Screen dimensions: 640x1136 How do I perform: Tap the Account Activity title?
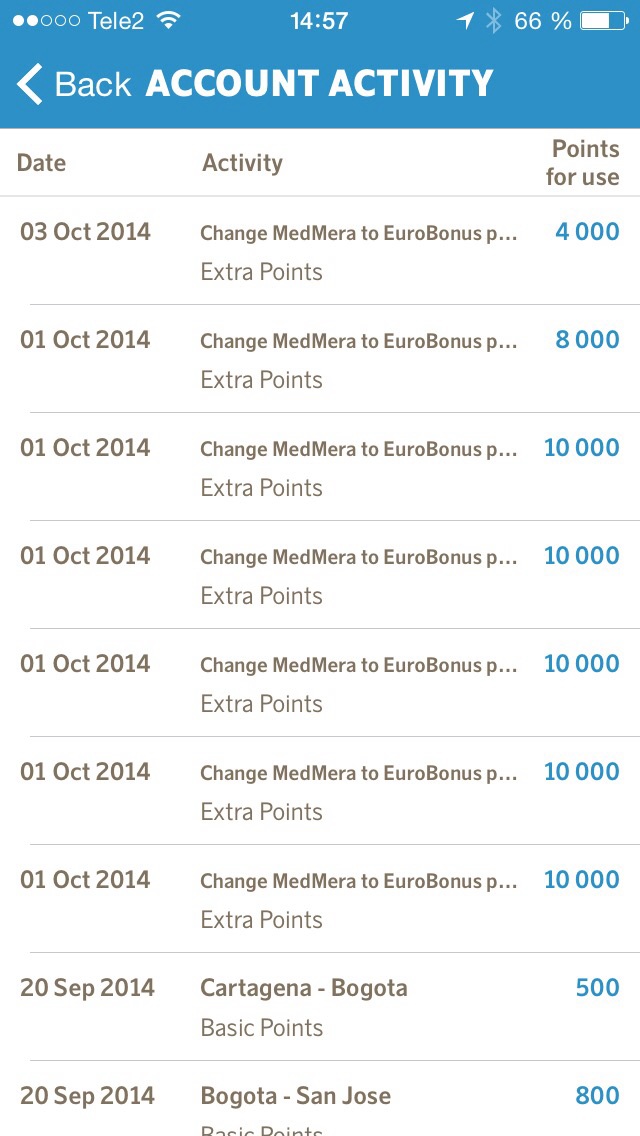[x=320, y=83]
